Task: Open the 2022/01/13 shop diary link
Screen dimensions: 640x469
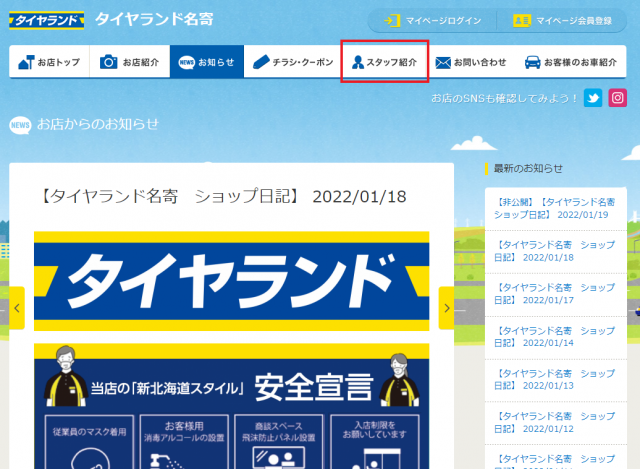Action: tap(555, 379)
